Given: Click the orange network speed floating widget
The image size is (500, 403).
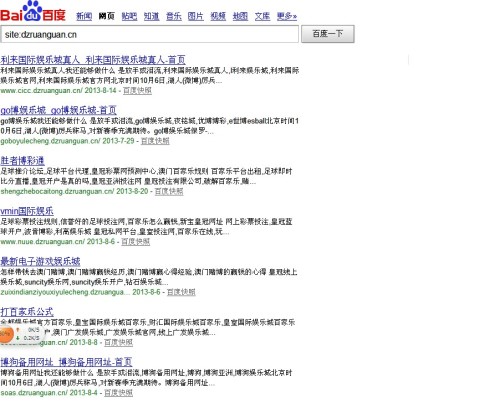Looking at the screenshot, I should click(21, 334).
